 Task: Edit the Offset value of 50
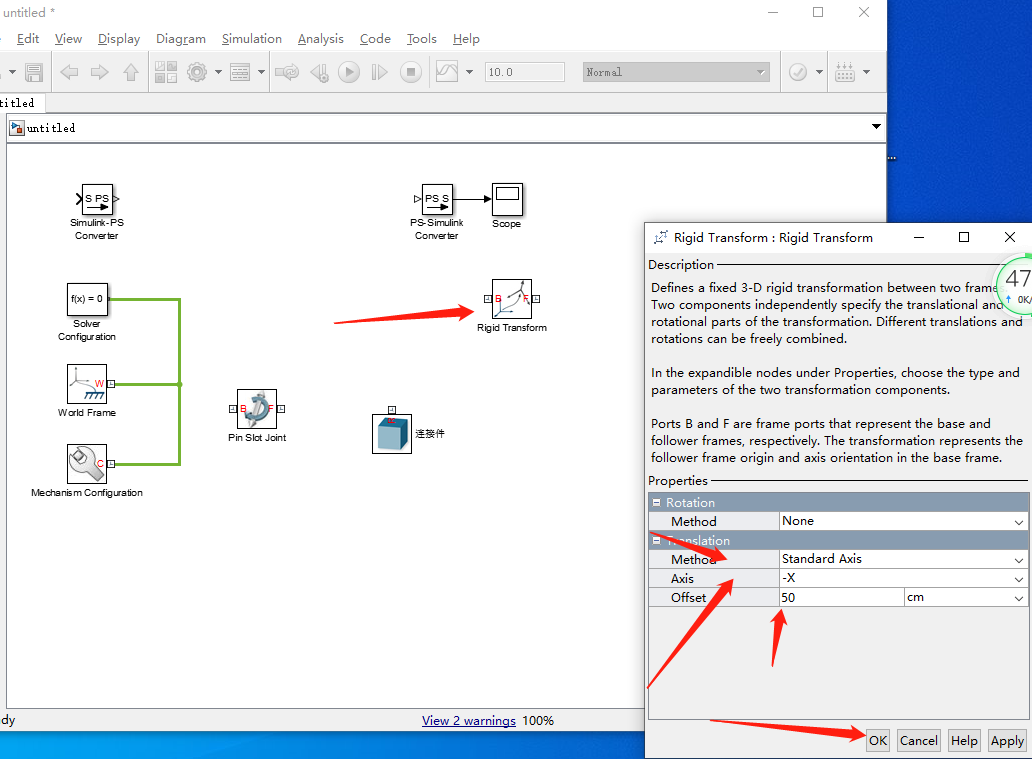[840, 597]
